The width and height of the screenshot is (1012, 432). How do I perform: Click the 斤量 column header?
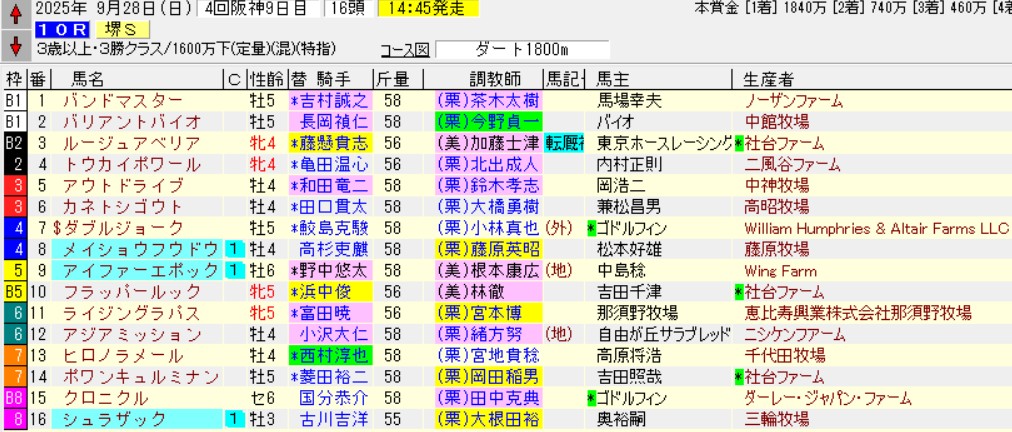[x=391, y=79]
